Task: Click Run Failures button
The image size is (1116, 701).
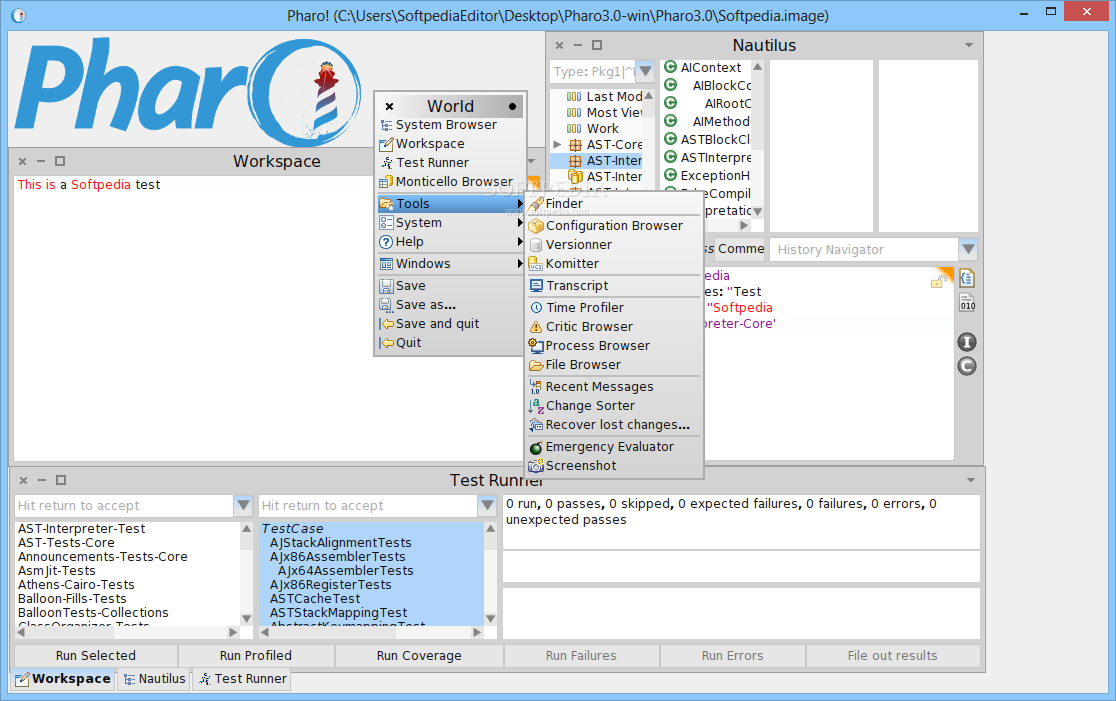Action: (581, 655)
